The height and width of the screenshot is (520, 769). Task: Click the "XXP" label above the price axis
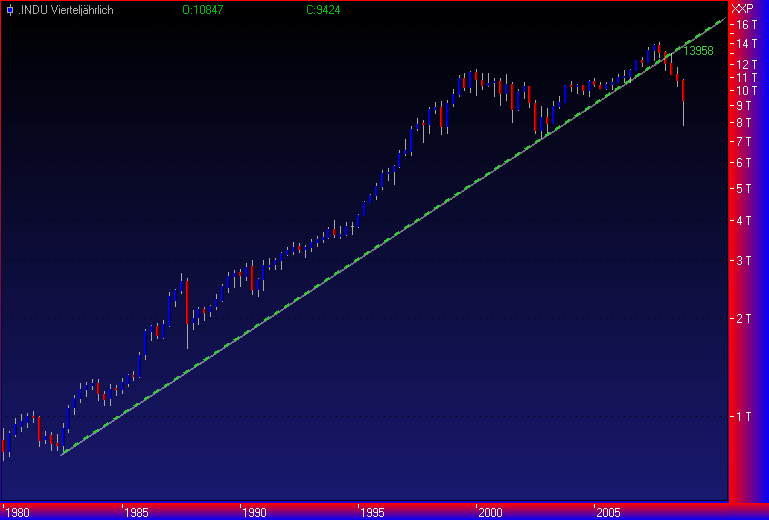tap(742, 9)
